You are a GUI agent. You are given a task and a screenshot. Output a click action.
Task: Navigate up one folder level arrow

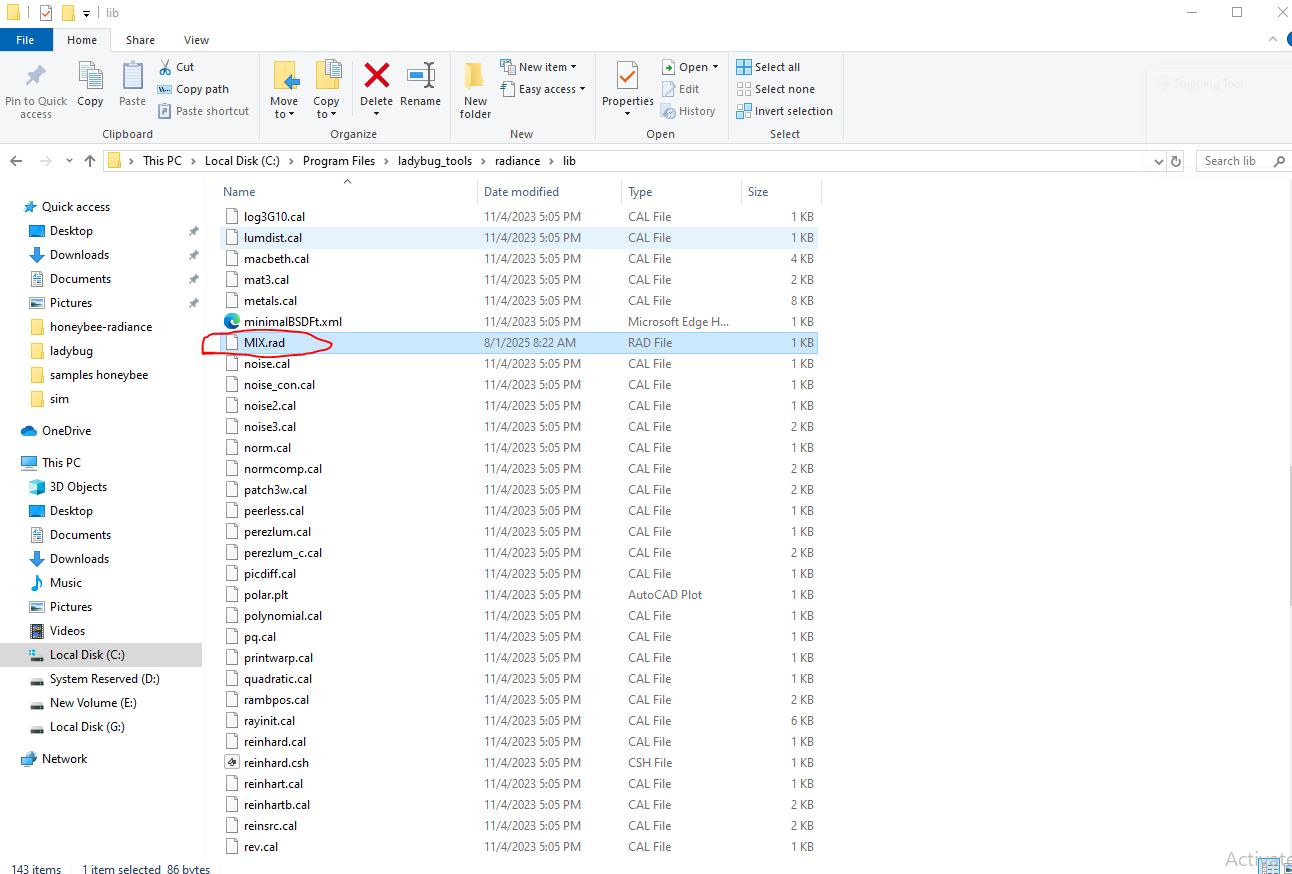click(x=90, y=161)
